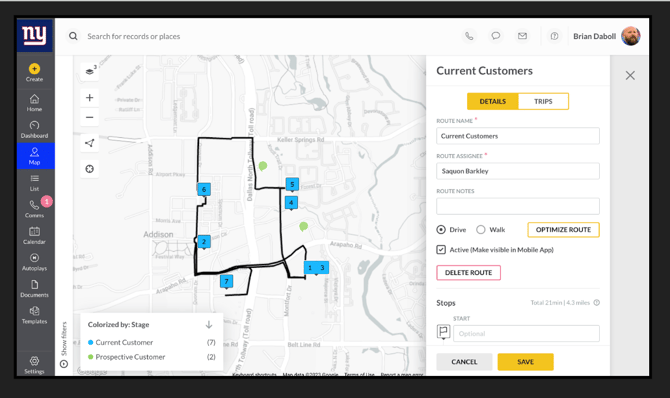This screenshot has width=670, height=398.
Task: Click the OPTIMIZE ROUTE button
Action: 563,230
